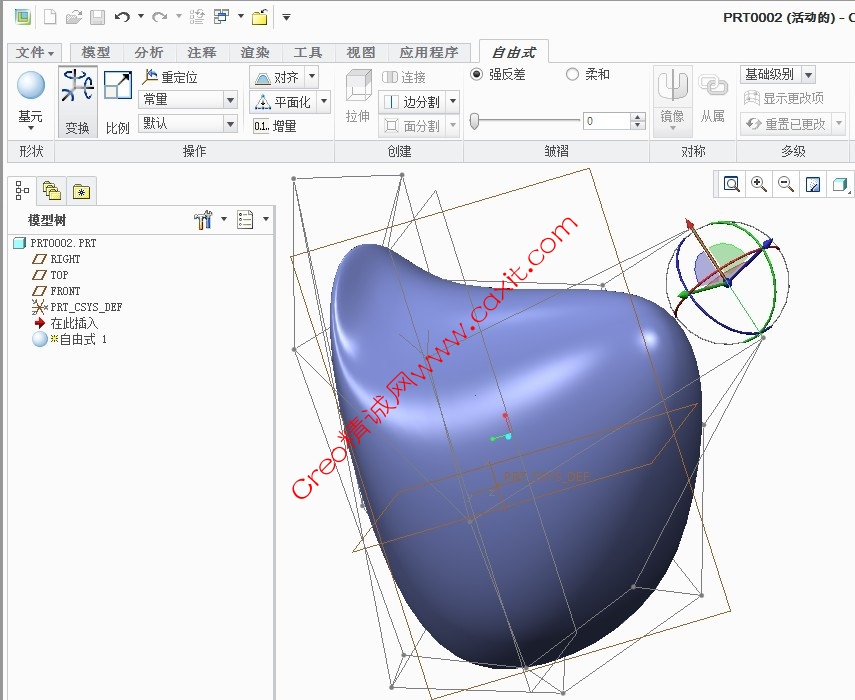The width and height of the screenshot is (855, 700).
Task: Switch to the 渲染 Render tab
Action: click(255, 52)
